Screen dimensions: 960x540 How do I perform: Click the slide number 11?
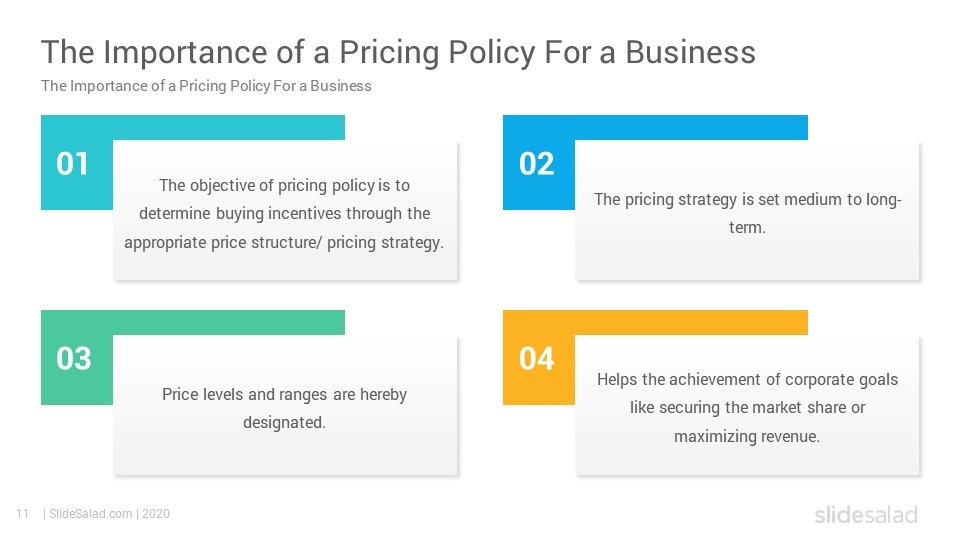22,514
